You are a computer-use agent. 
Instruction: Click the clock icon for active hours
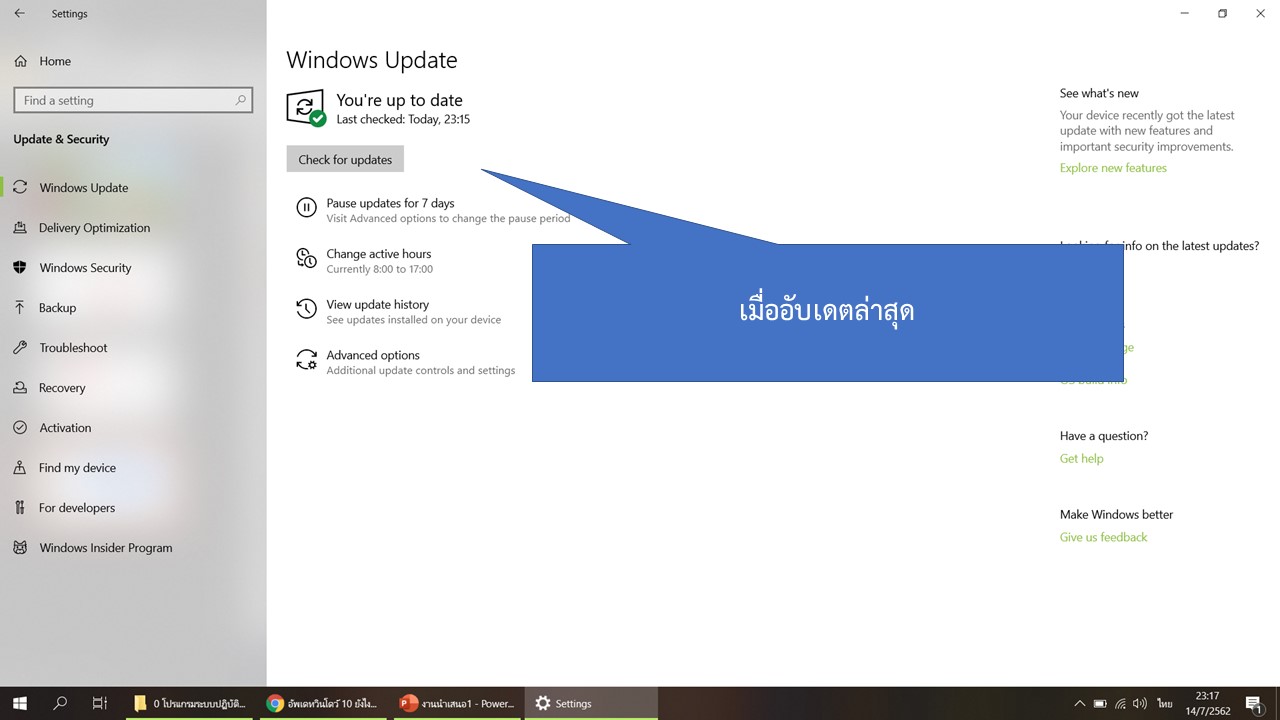306,259
